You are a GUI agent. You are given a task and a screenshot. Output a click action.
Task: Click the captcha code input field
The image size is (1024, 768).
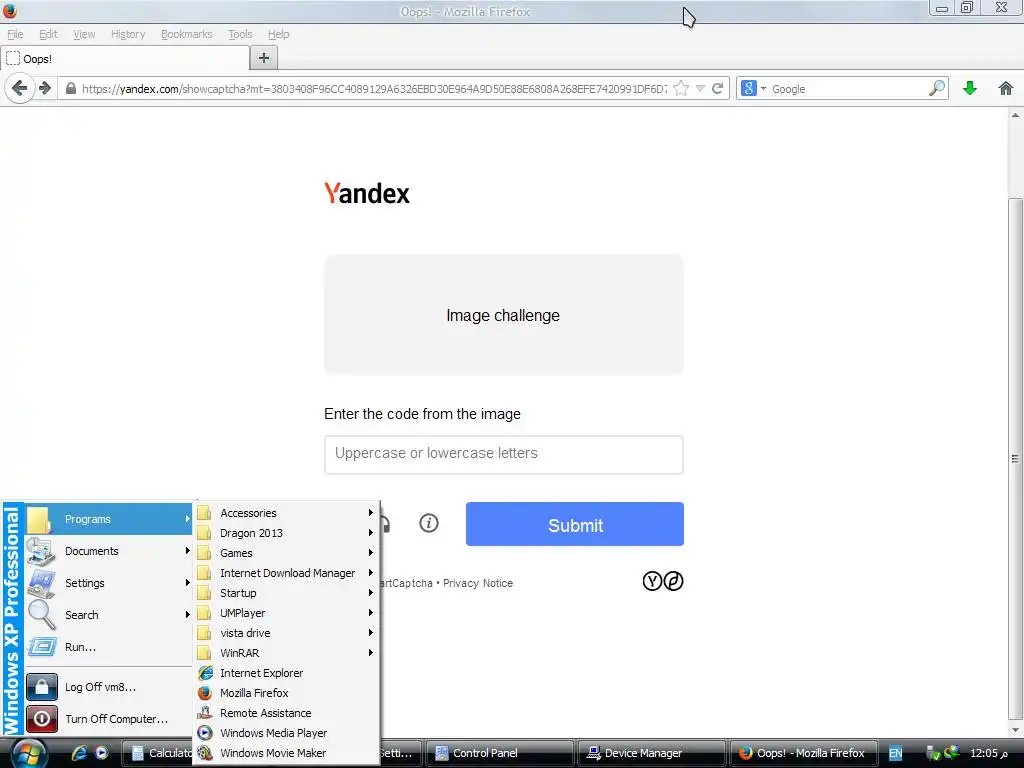(x=504, y=455)
